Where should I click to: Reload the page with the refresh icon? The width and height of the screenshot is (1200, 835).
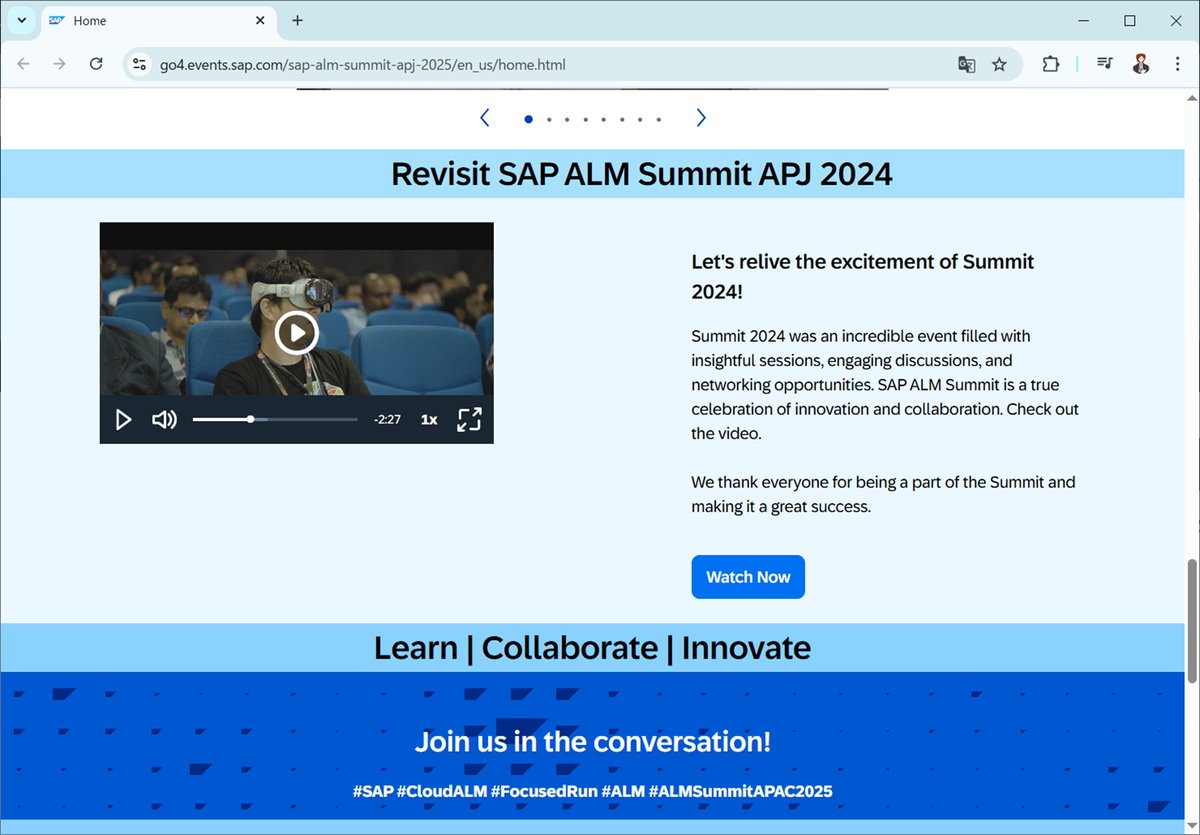click(x=96, y=64)
